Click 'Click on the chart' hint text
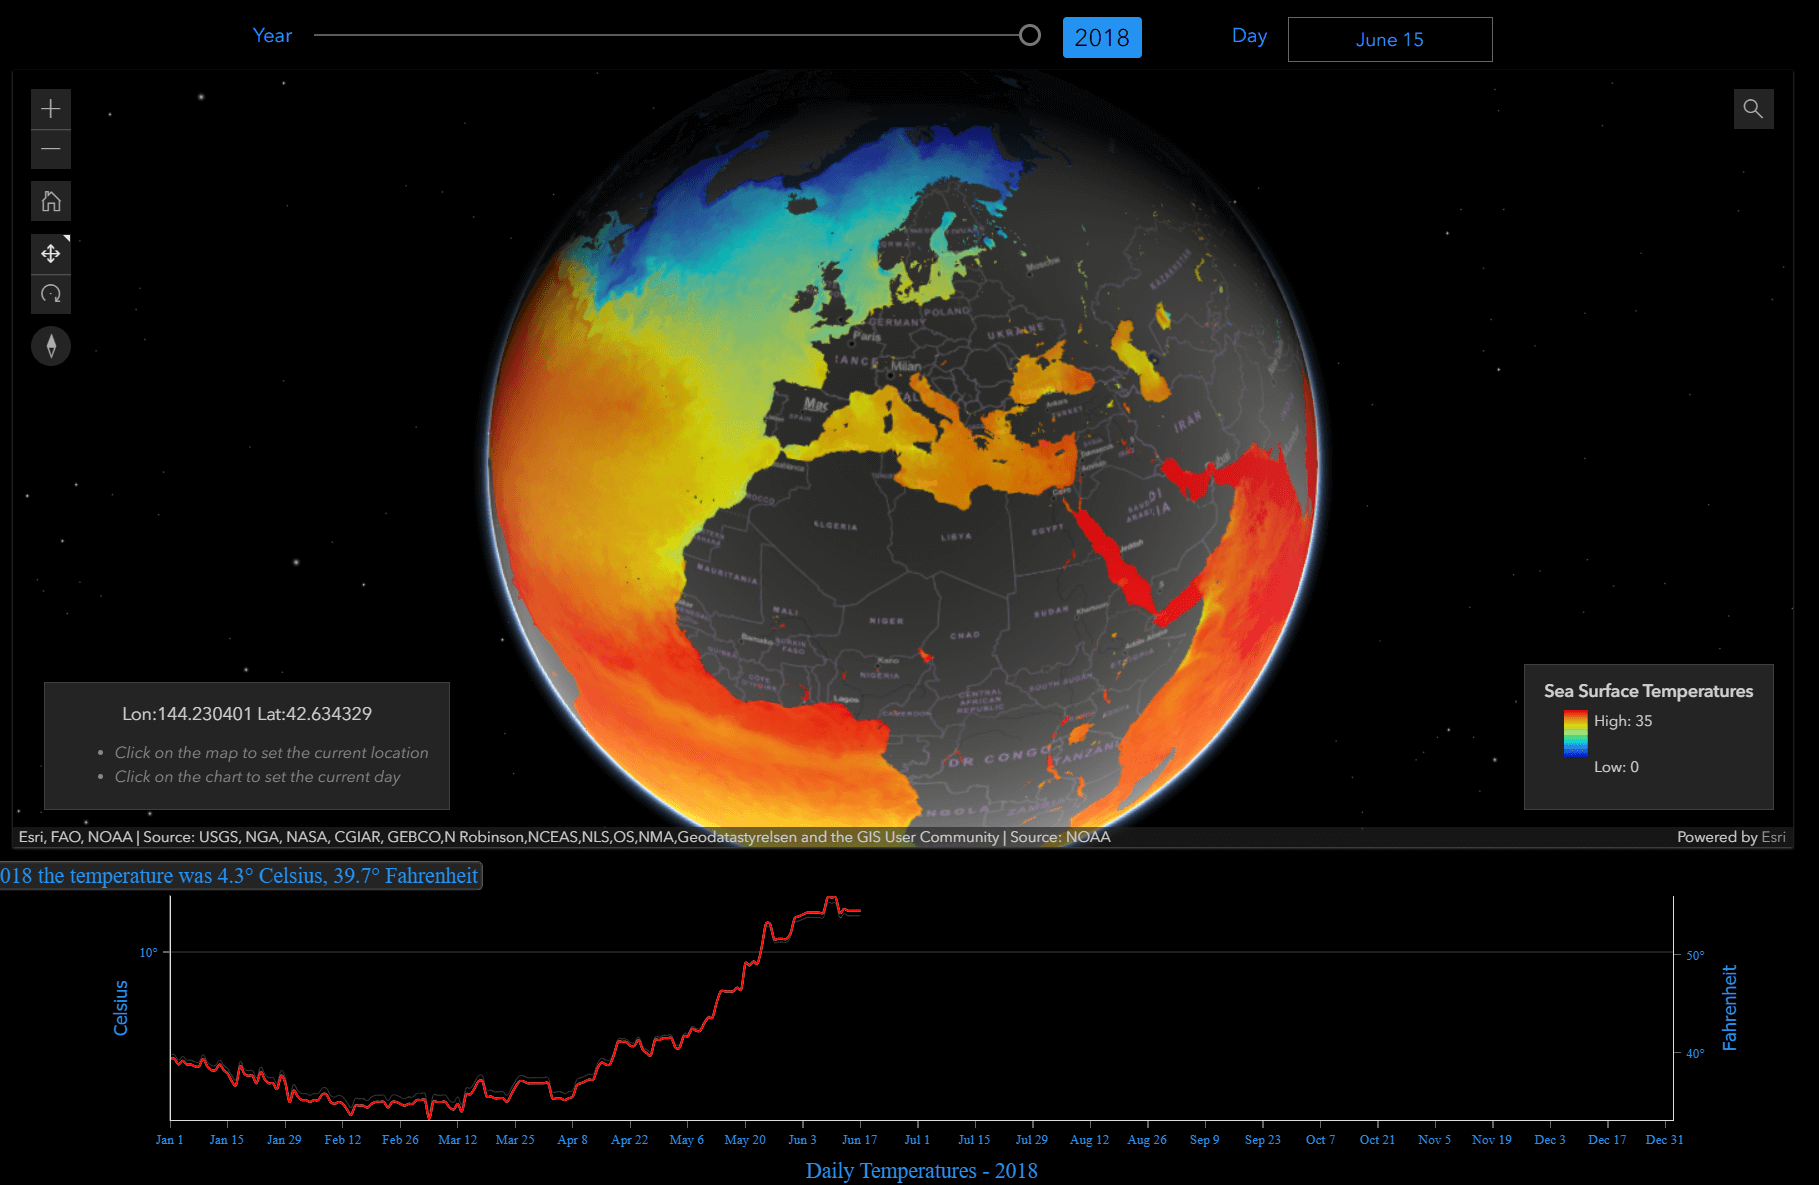 [257, 776]
